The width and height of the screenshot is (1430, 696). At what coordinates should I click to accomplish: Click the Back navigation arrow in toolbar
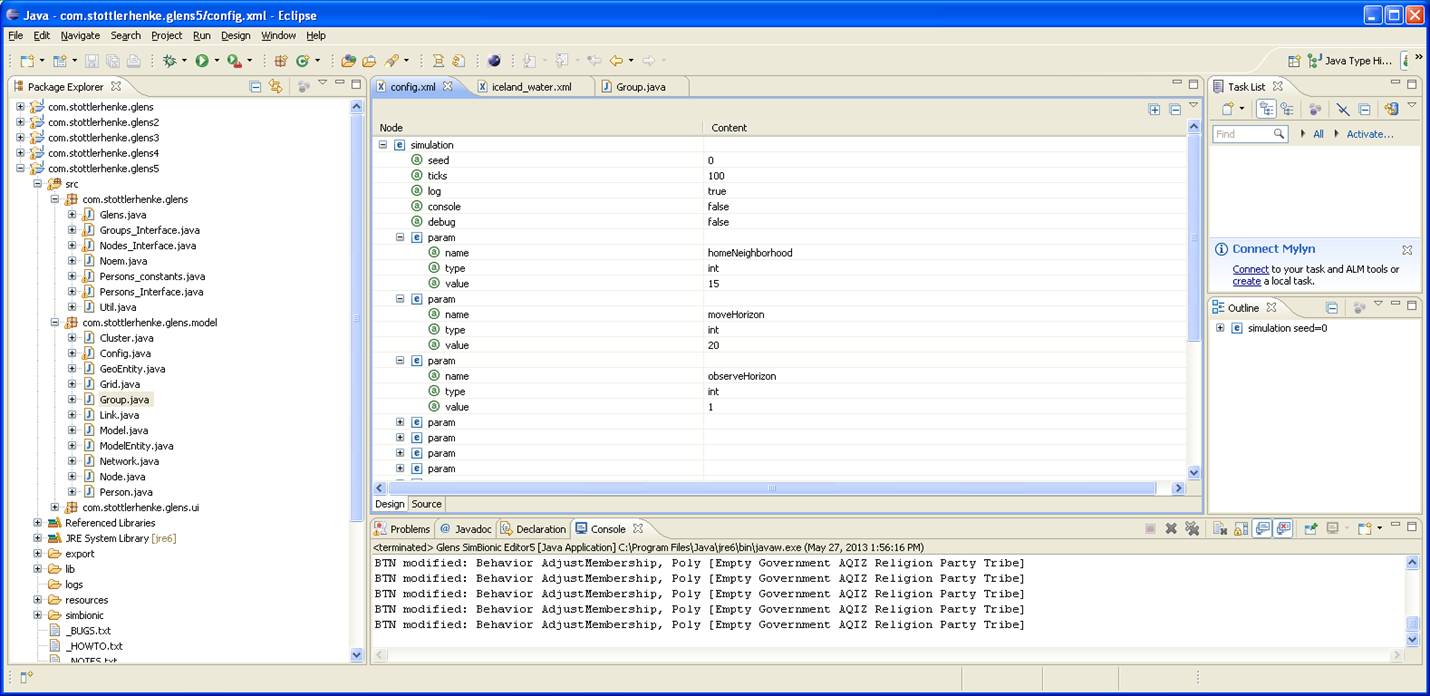pyautogui.click(x=616, y=61)
